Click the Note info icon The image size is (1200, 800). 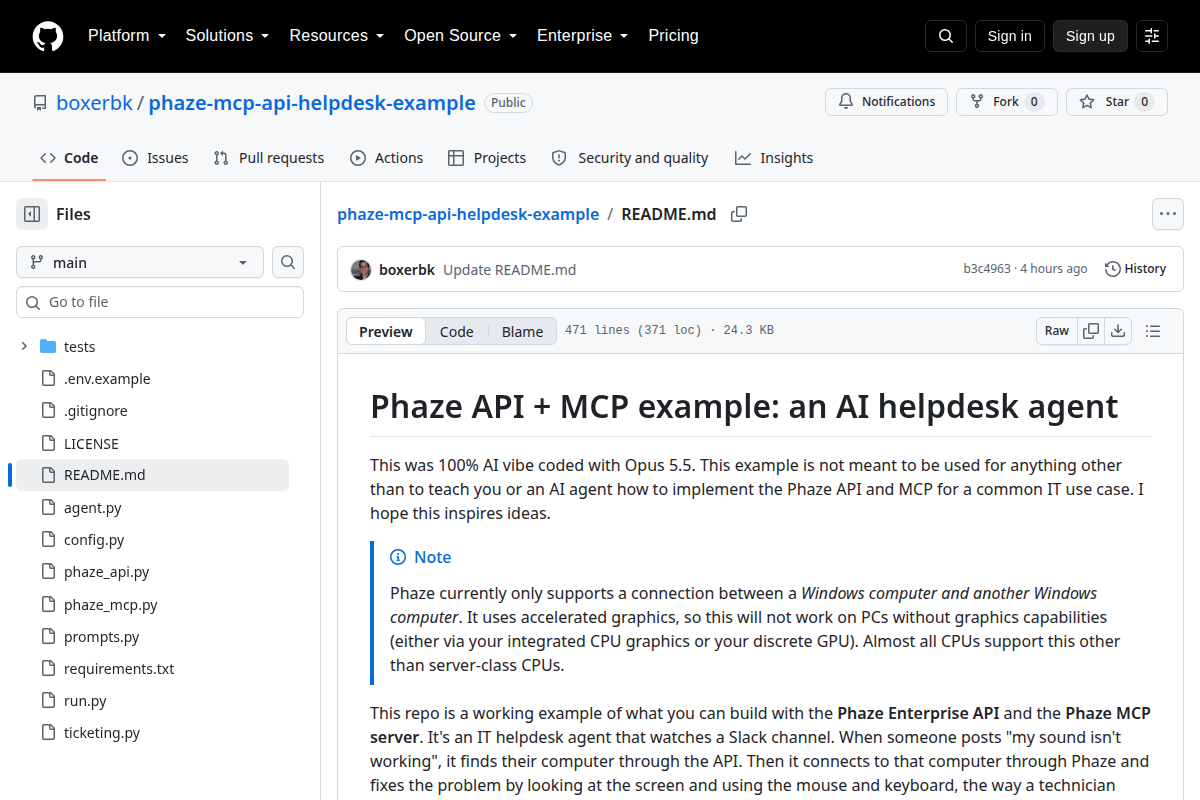pos(398,557)
